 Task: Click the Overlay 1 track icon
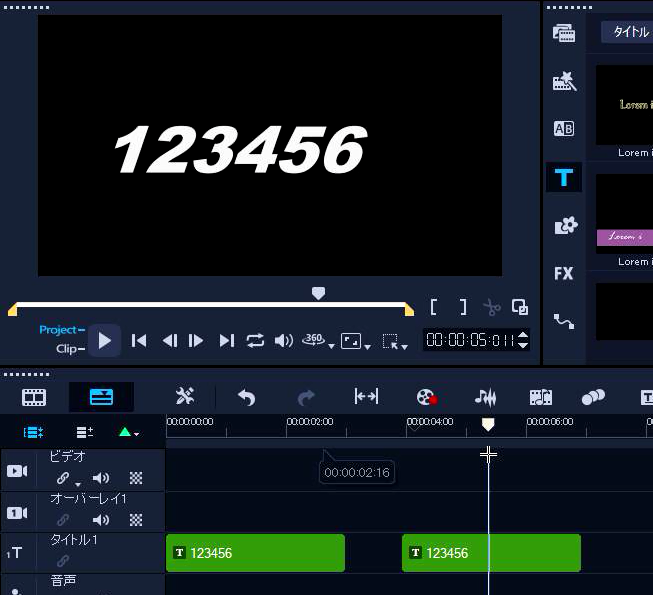click(x=17, y=513)
